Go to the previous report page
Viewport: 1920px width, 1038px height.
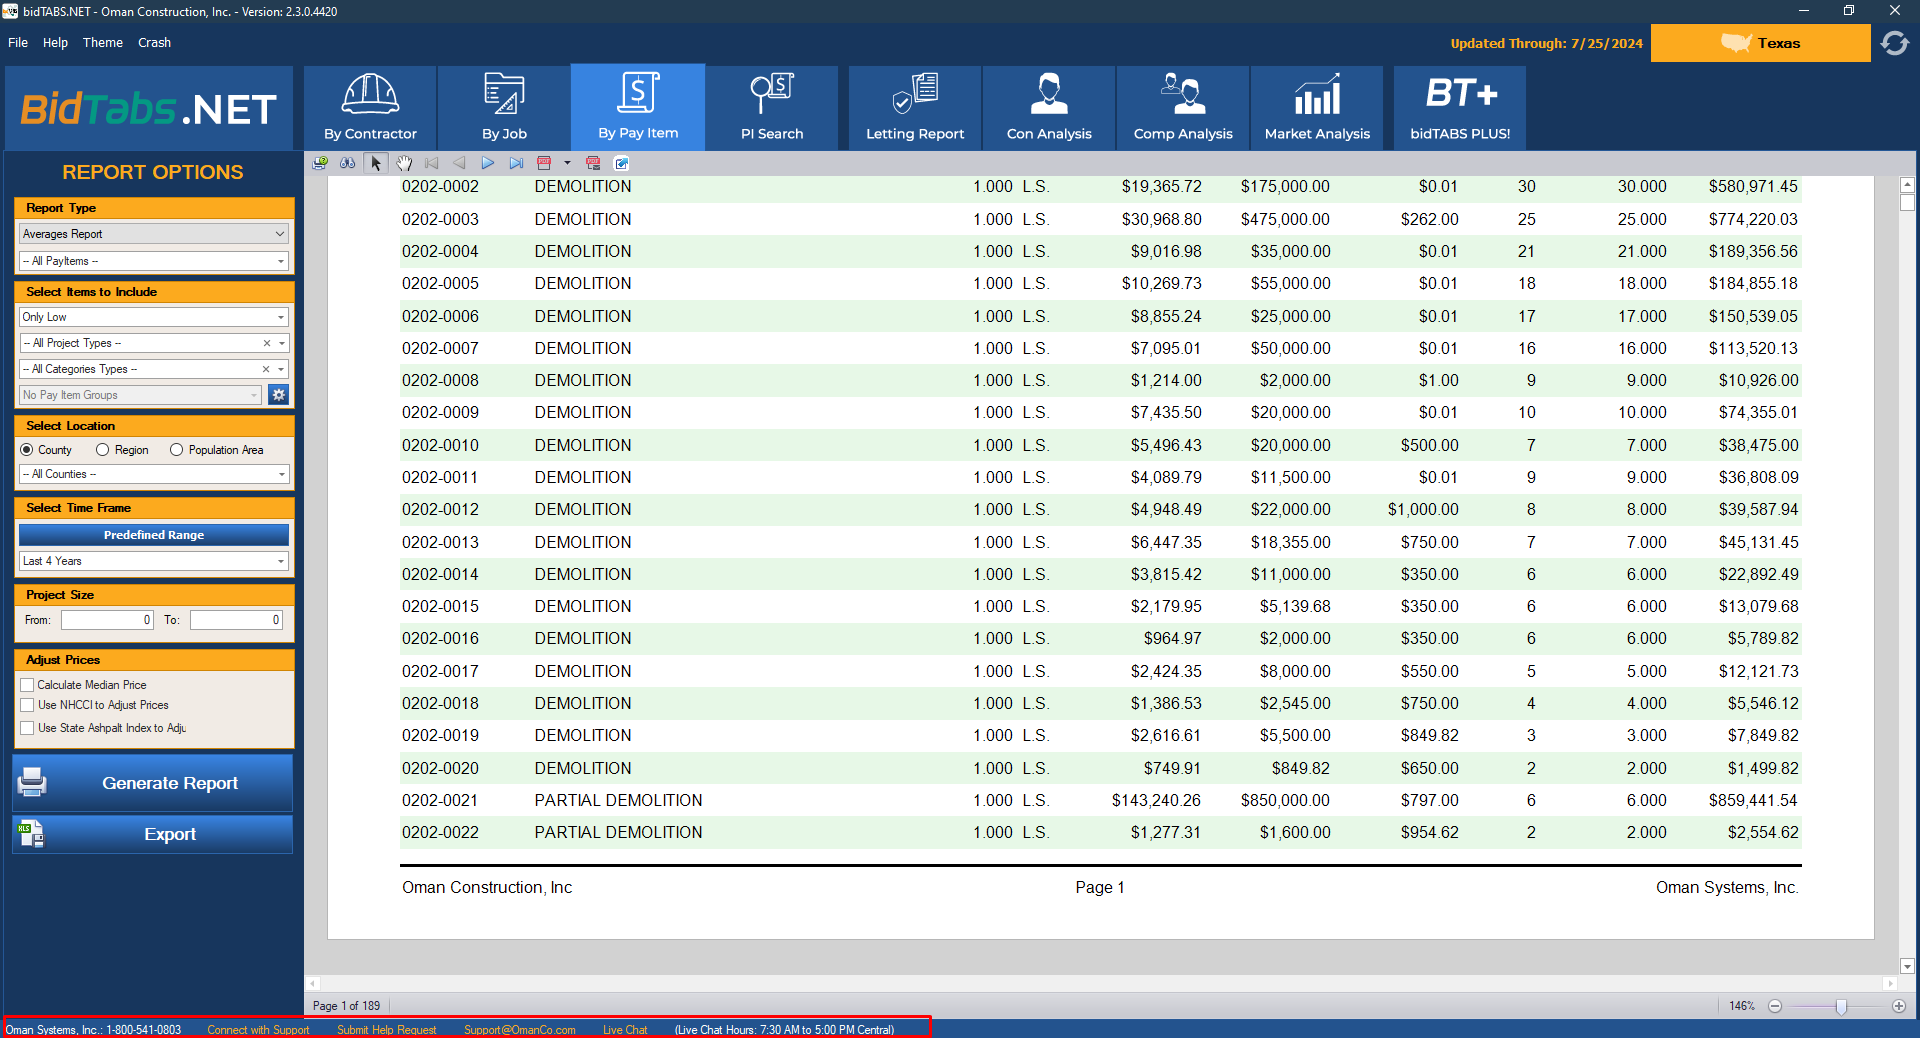click(459, 163)
